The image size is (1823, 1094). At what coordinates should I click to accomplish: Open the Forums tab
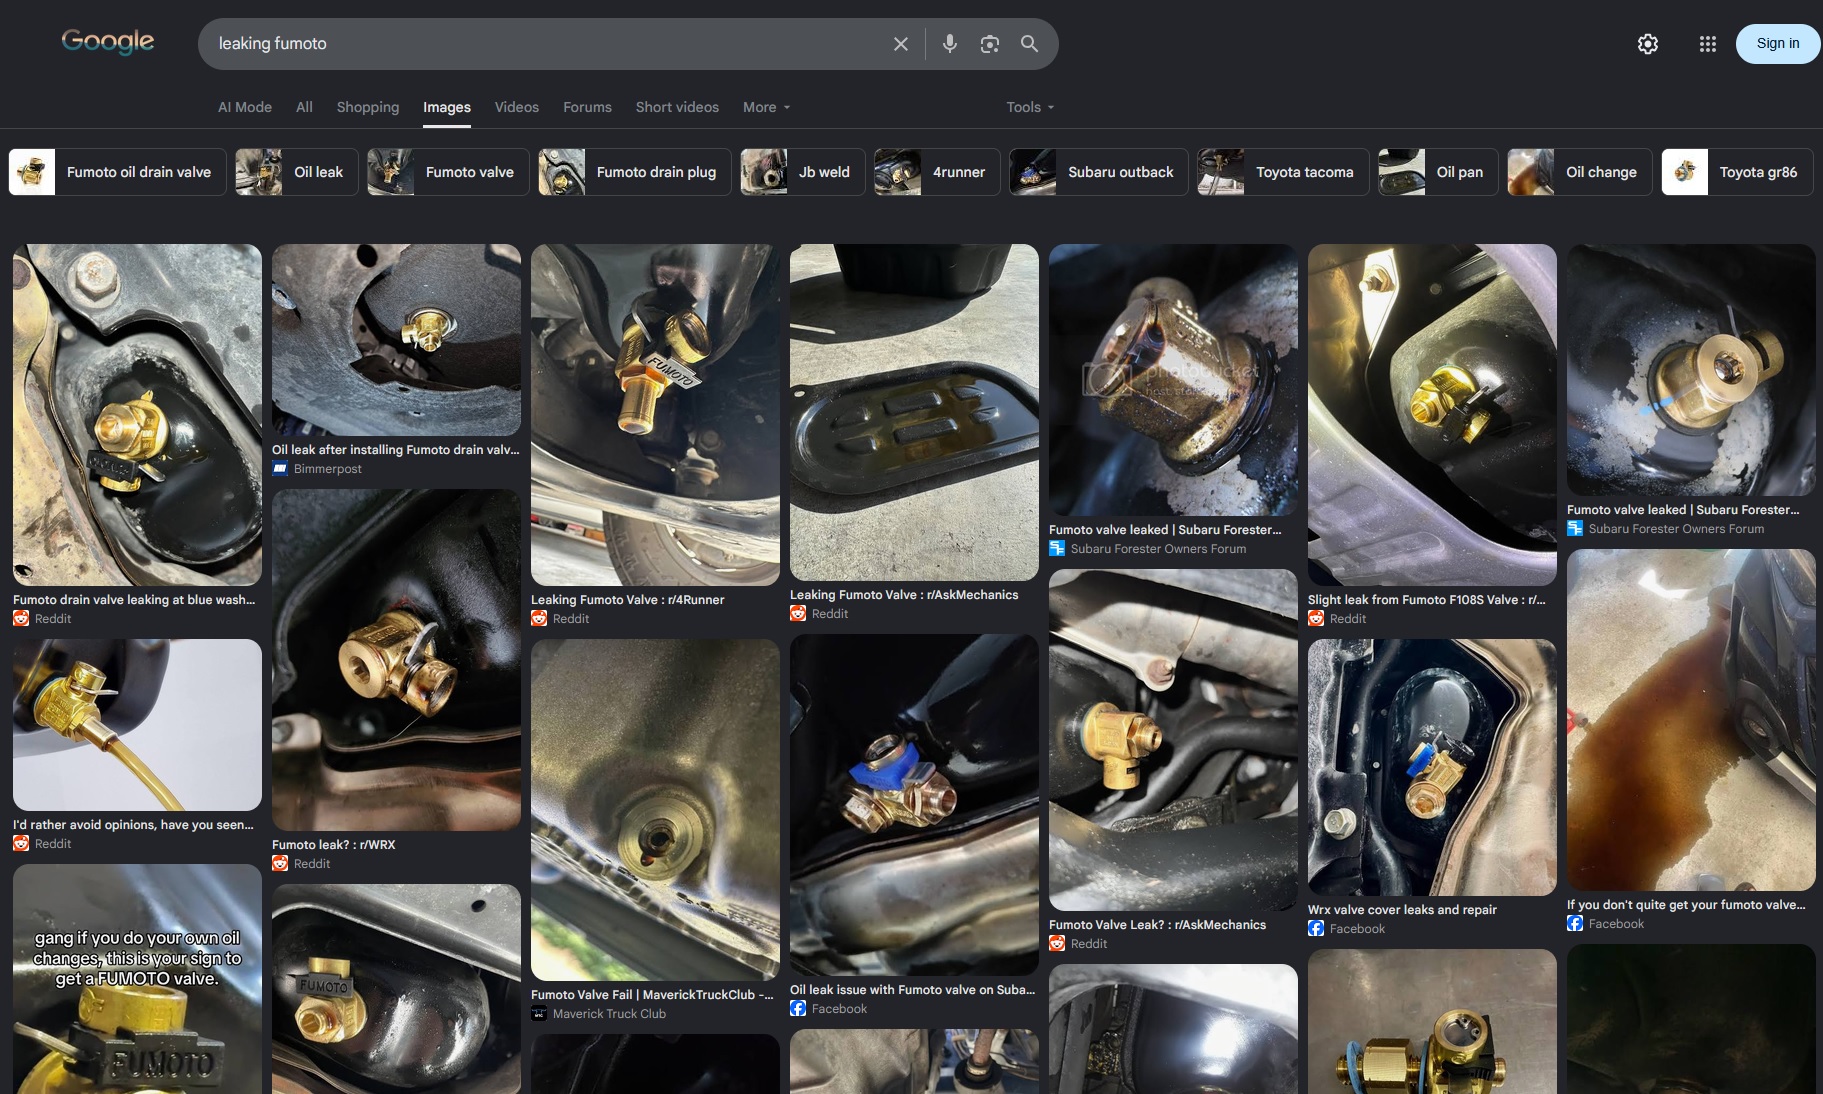587,107
